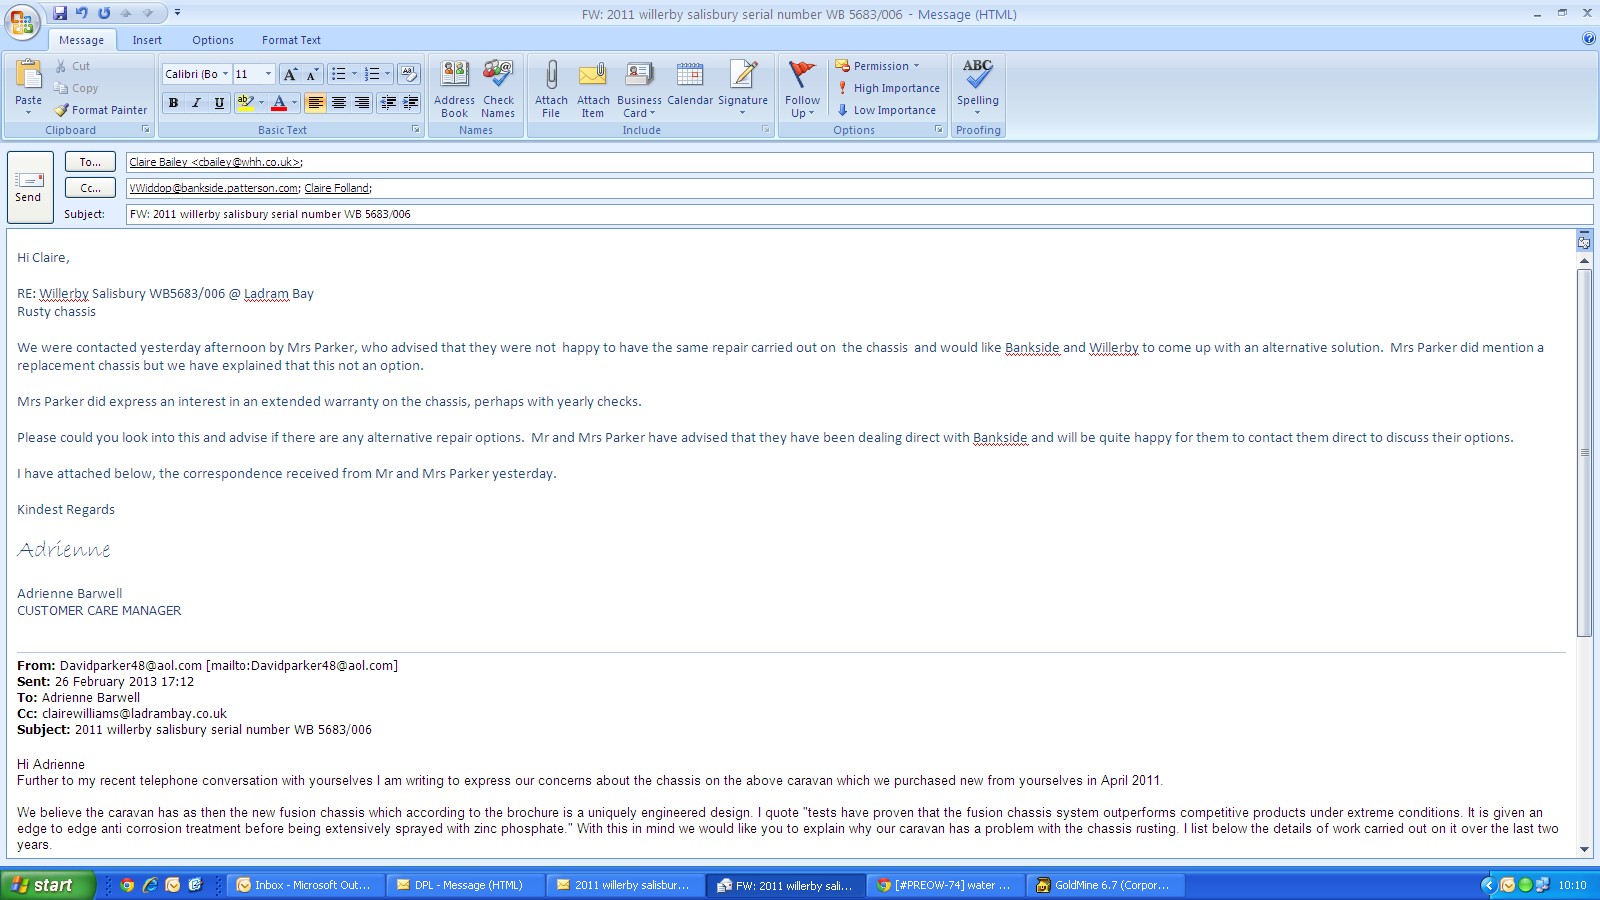Insert a Calendar into the message
Image resolution: width=1600 pixels, height=900 pixels.
point(690,83)
